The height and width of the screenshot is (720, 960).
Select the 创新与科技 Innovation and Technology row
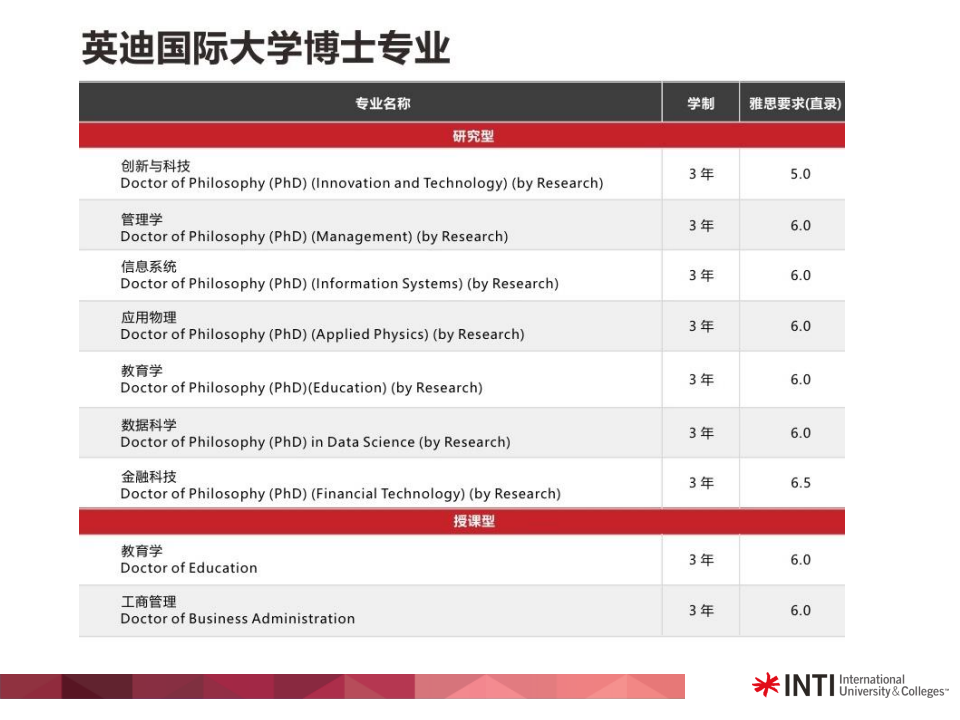[x=462, y=174]
